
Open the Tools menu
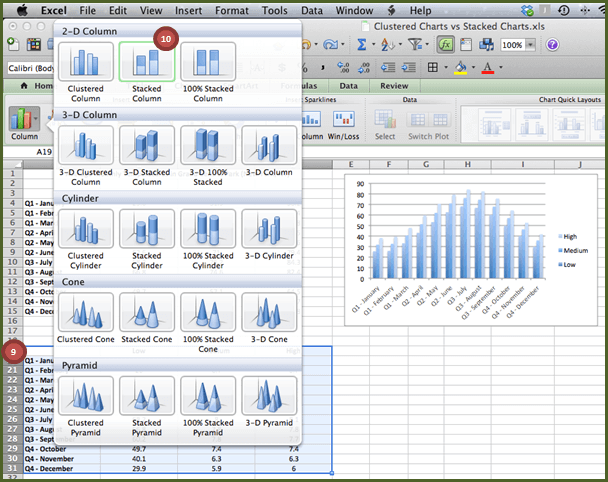pyautogui.click(x=275, y=10)
